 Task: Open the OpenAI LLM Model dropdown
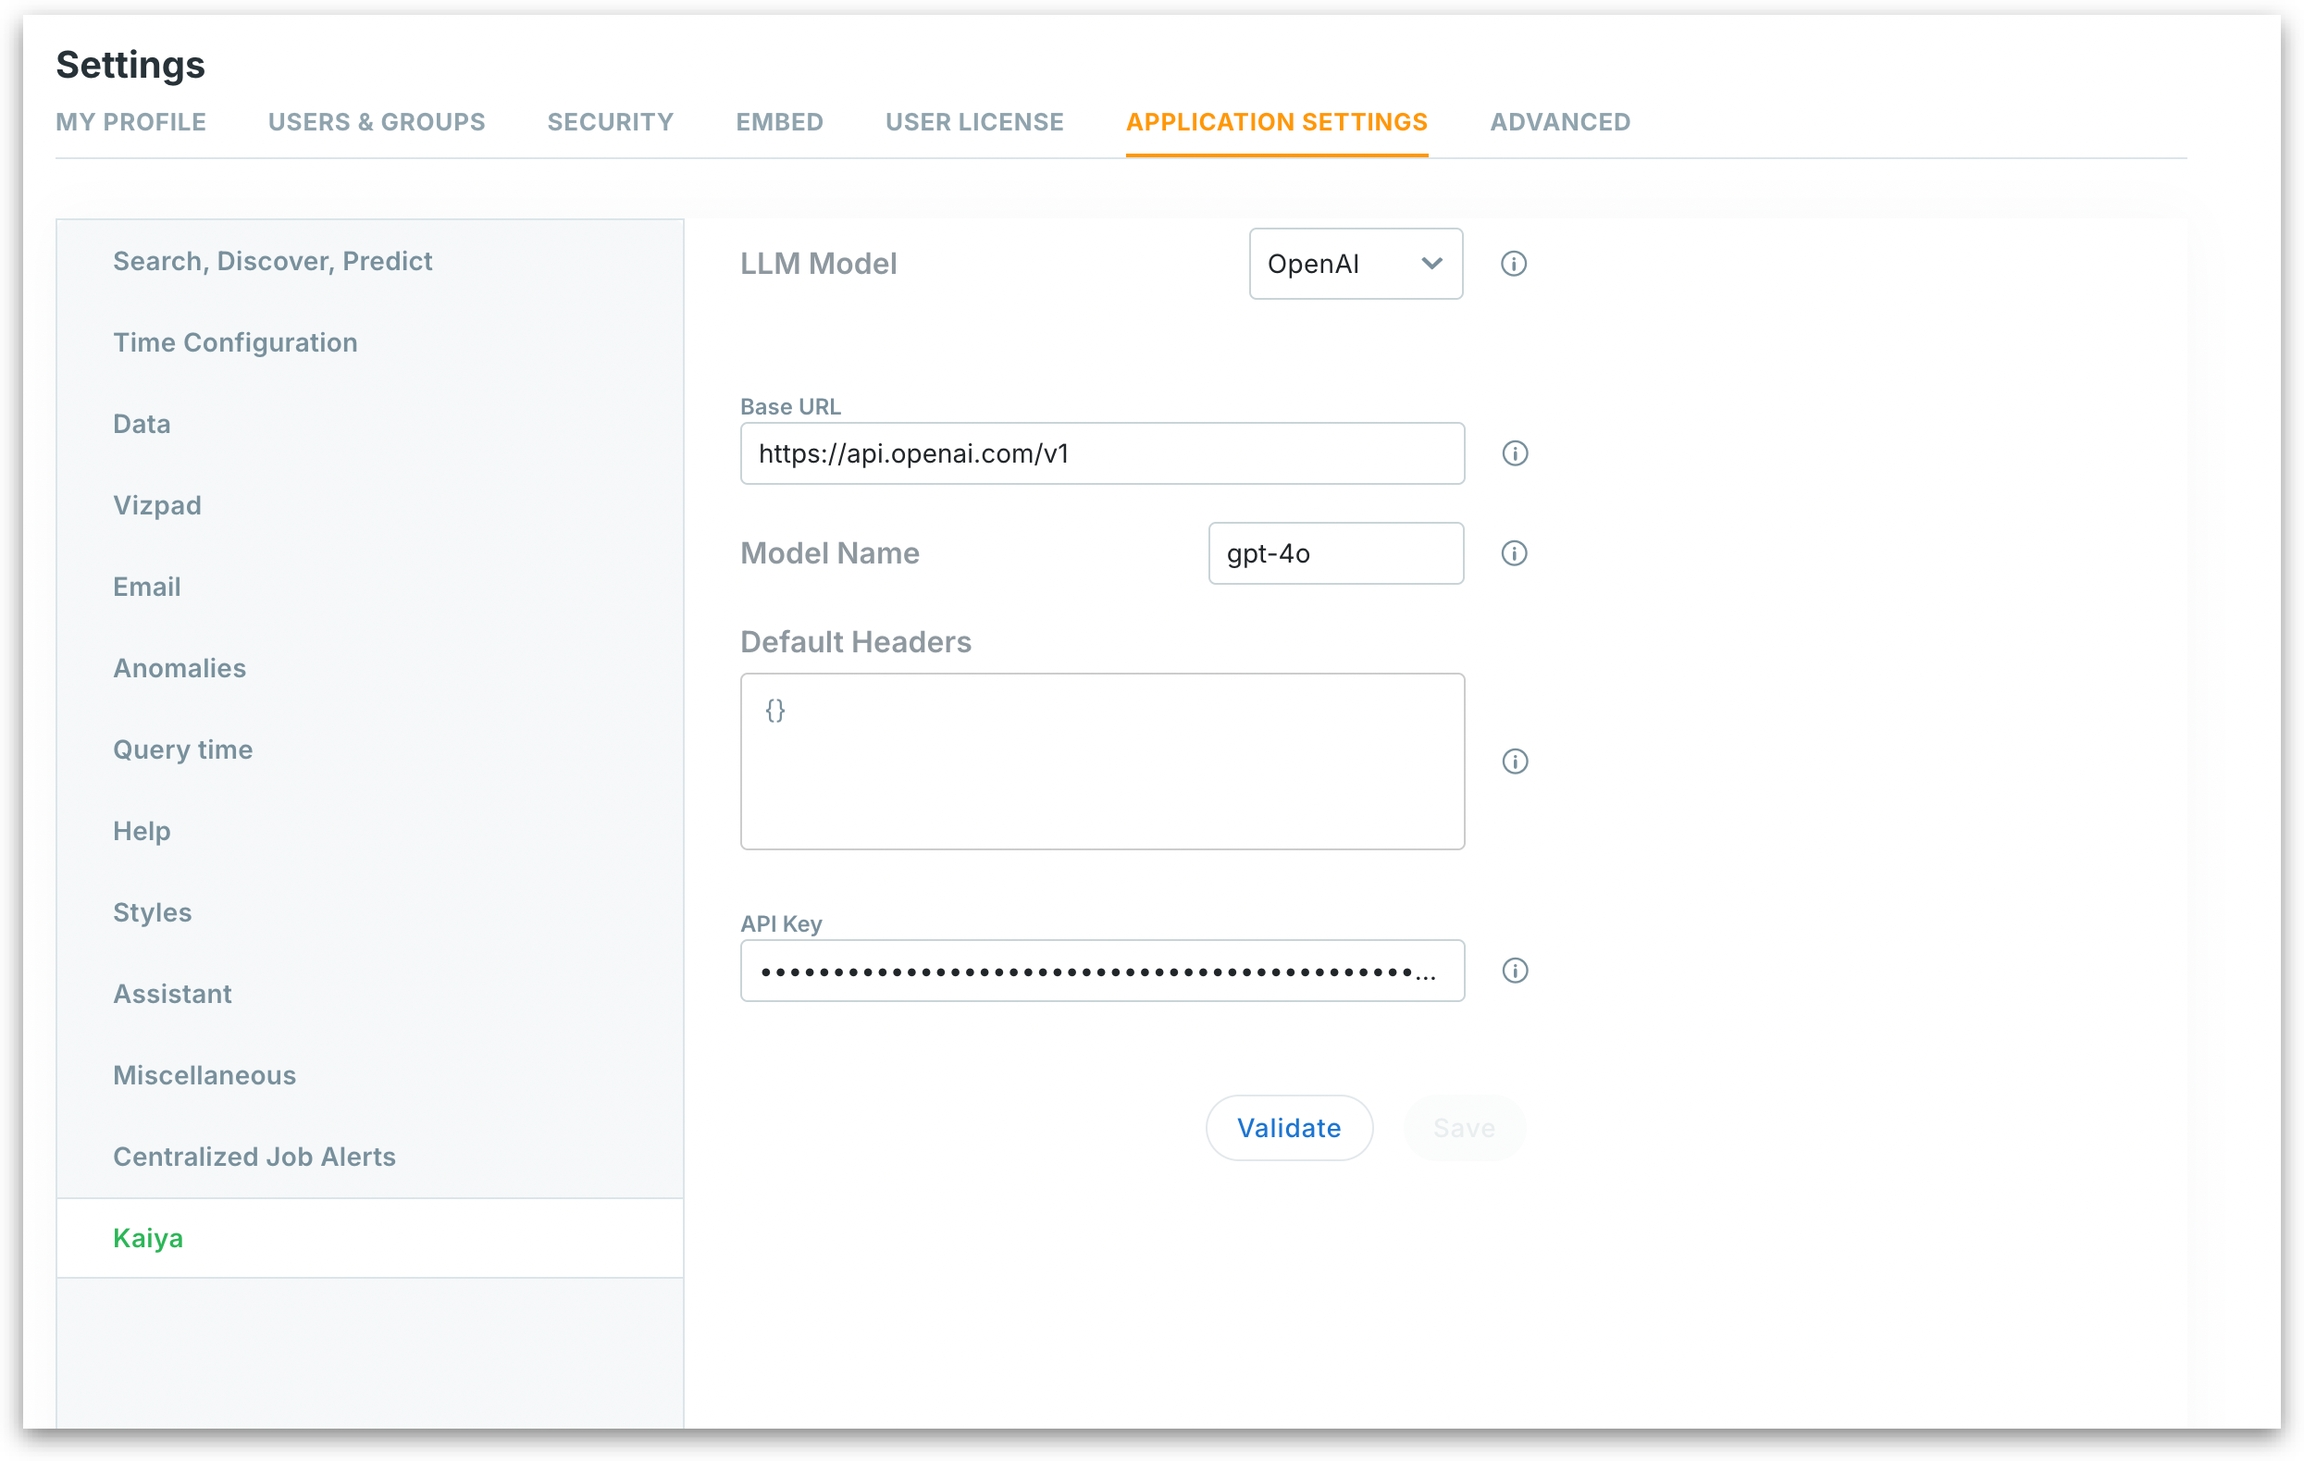point(1355,264)
